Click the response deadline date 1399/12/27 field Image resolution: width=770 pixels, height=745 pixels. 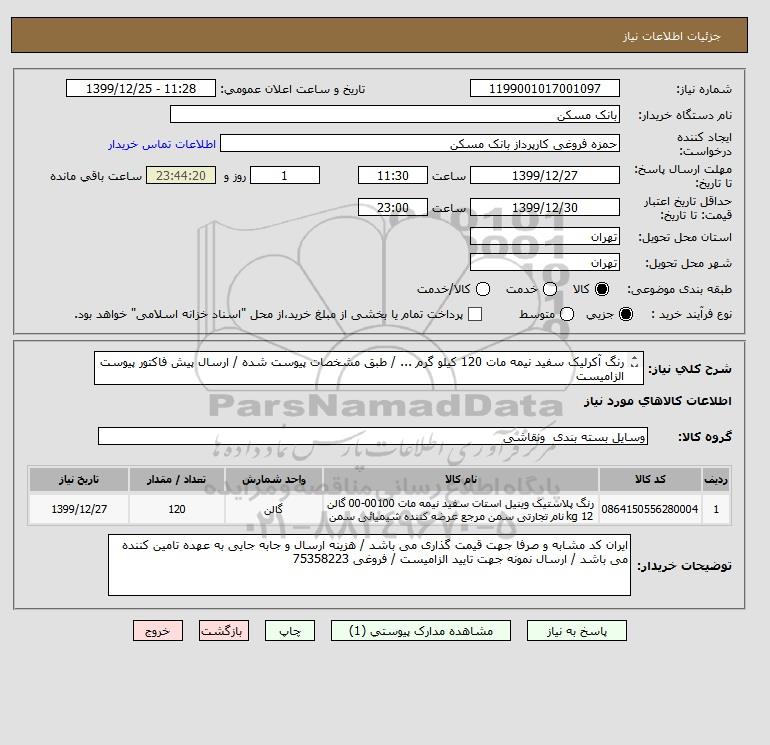point(545,175)
